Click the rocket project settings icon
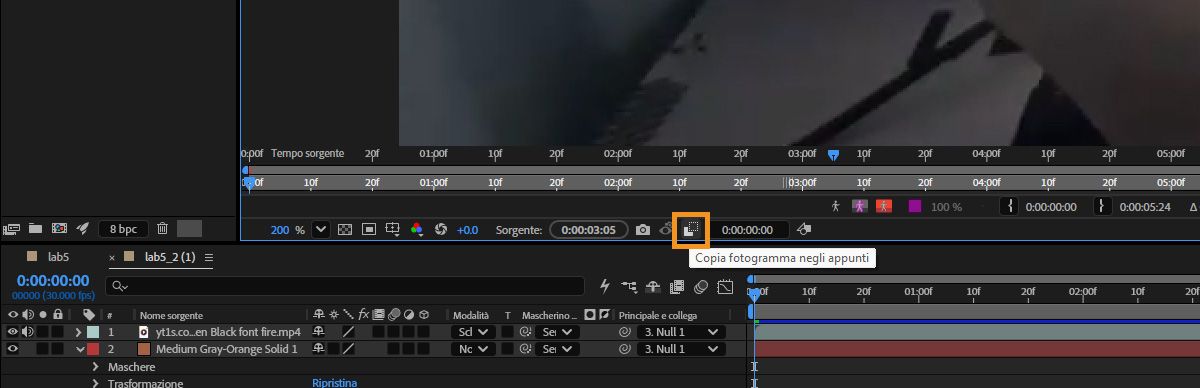Screen dimensions: 1200x388 point(83,229)
